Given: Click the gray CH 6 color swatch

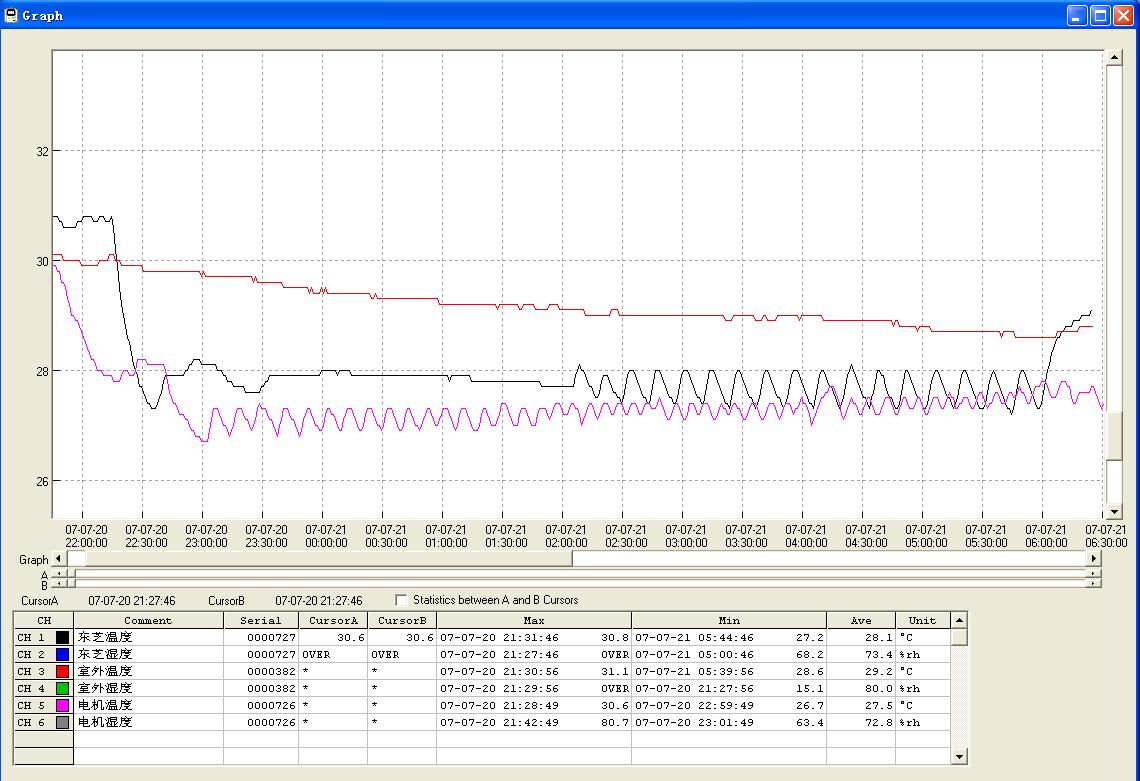Looking at the screenshot, I should click(62, 722).
